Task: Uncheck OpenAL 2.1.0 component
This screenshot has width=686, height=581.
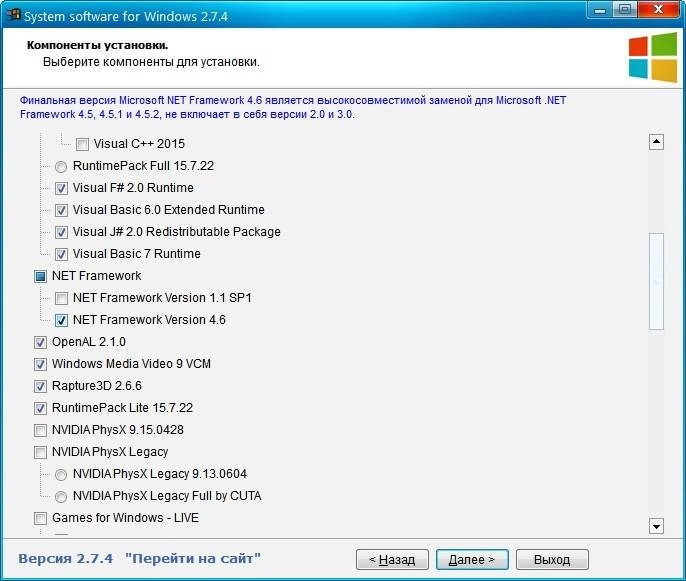Action: [x=40, y=342]
